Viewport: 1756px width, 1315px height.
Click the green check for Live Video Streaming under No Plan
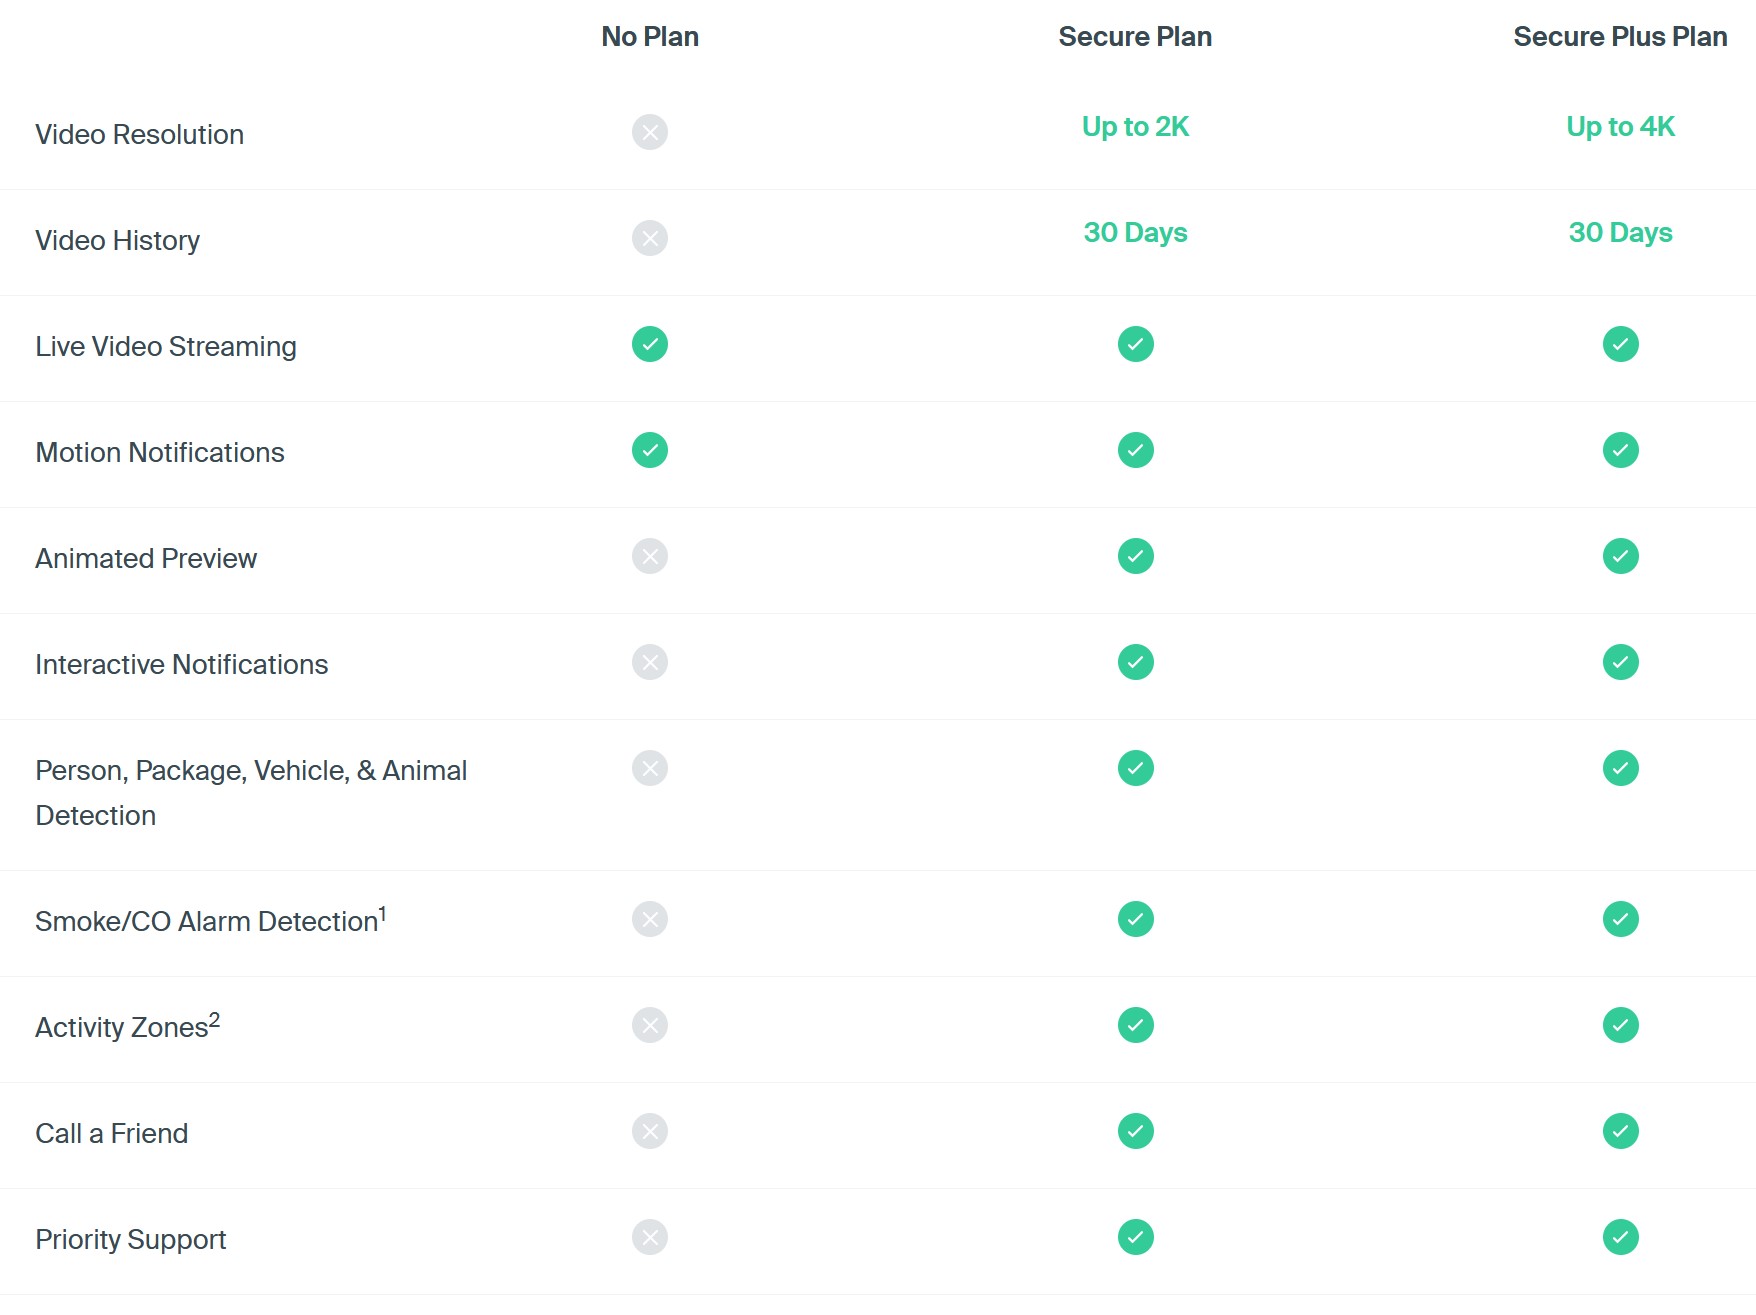[649, 344]
